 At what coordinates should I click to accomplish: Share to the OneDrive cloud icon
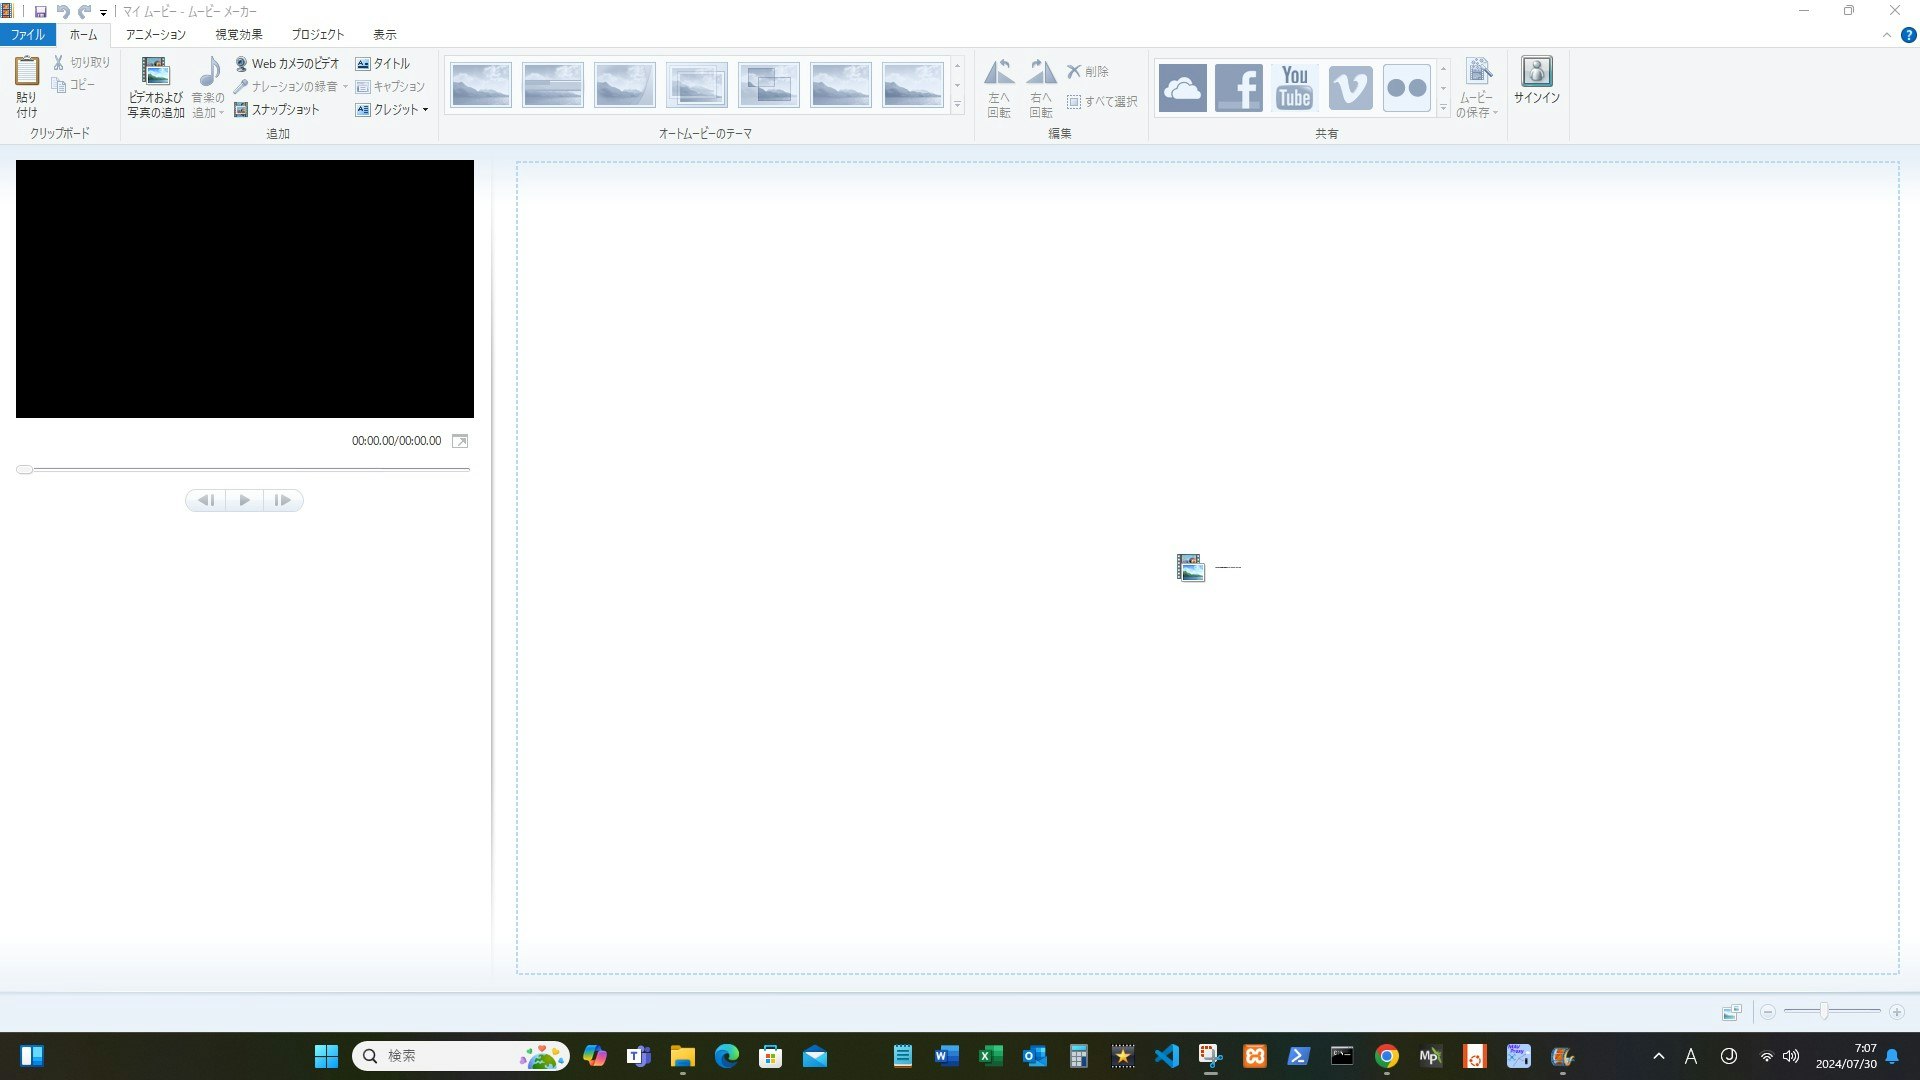tap(1182, 87)
